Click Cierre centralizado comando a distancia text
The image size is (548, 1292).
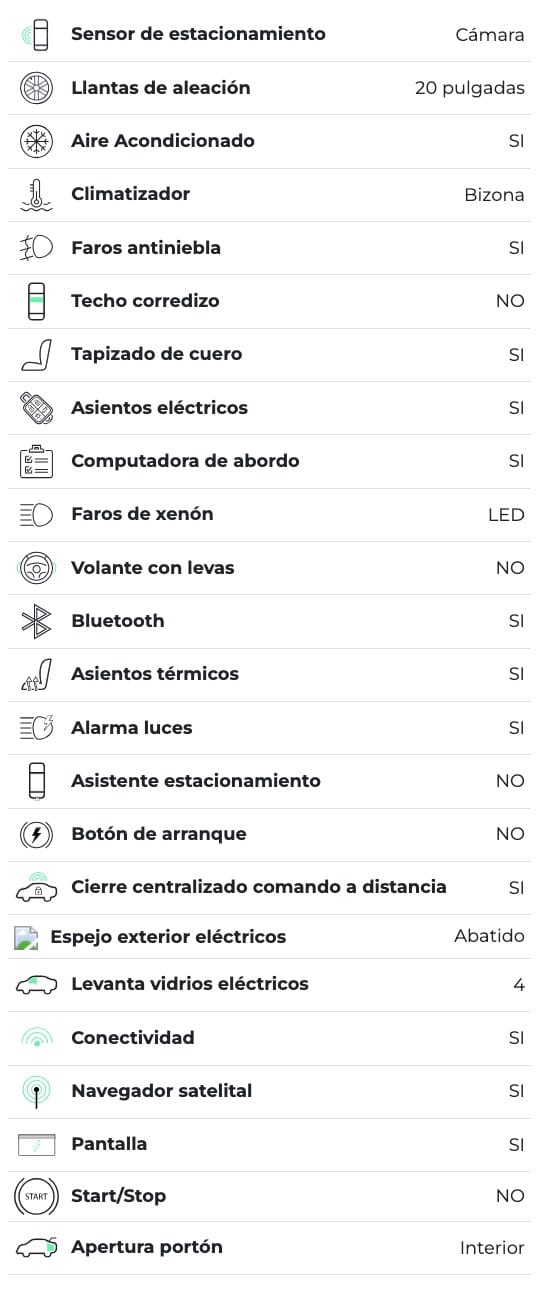[259, 887]
